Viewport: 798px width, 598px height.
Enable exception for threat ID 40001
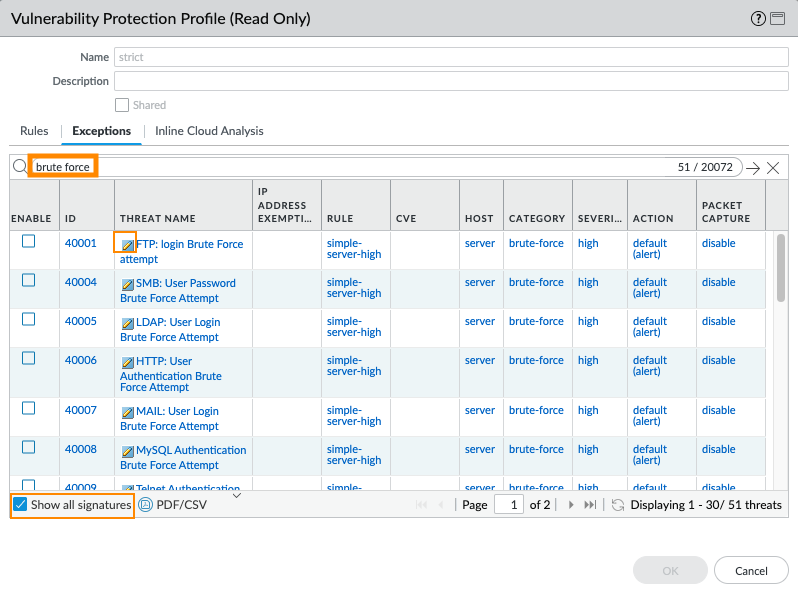tap(29, 241)
